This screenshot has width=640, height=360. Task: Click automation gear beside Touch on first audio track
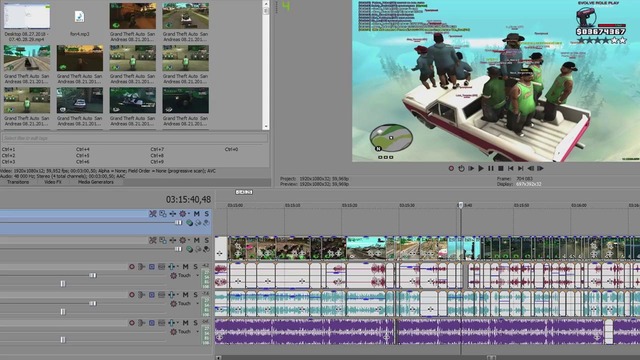173,276
